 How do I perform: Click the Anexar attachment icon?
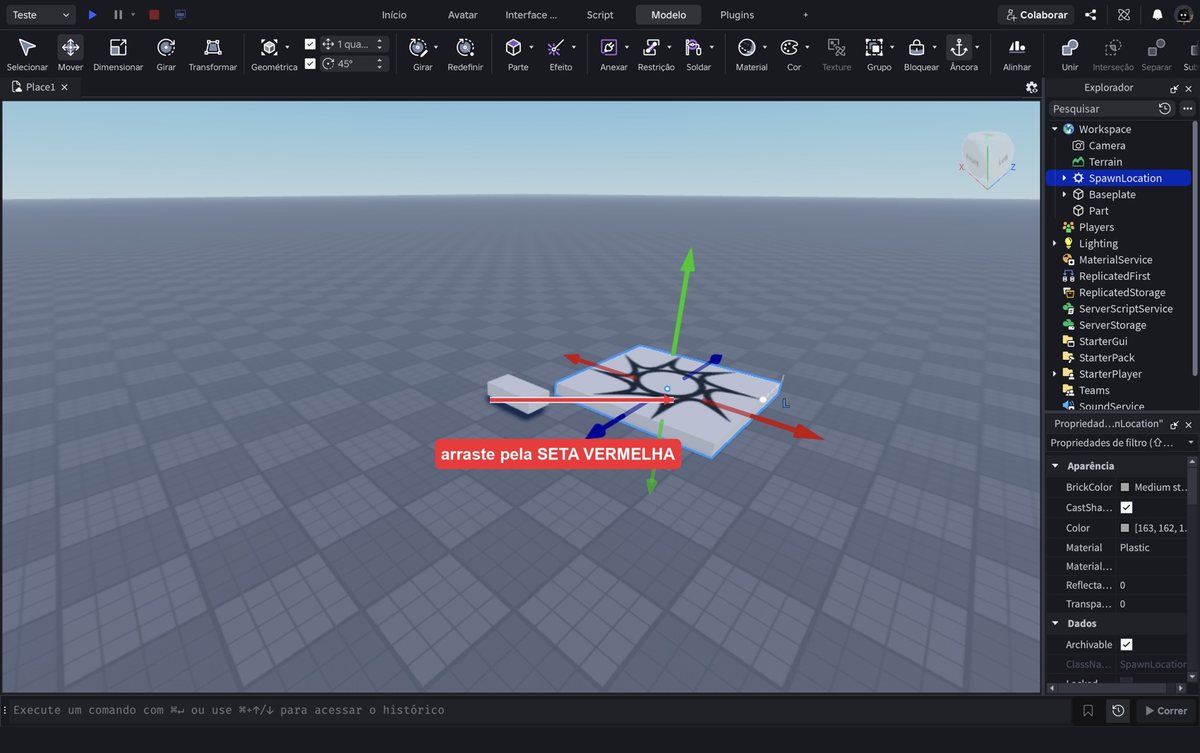(x=609, y=47)
